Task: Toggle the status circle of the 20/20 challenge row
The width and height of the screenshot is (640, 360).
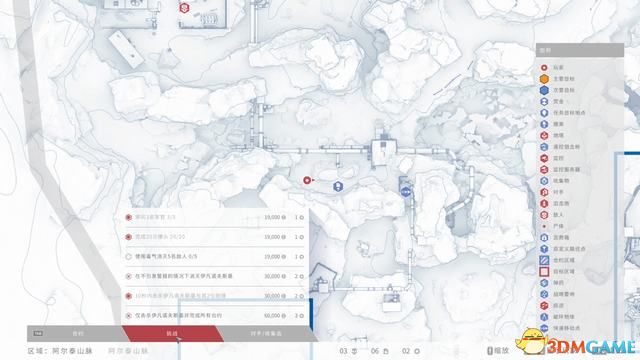Action: [129, 237]
